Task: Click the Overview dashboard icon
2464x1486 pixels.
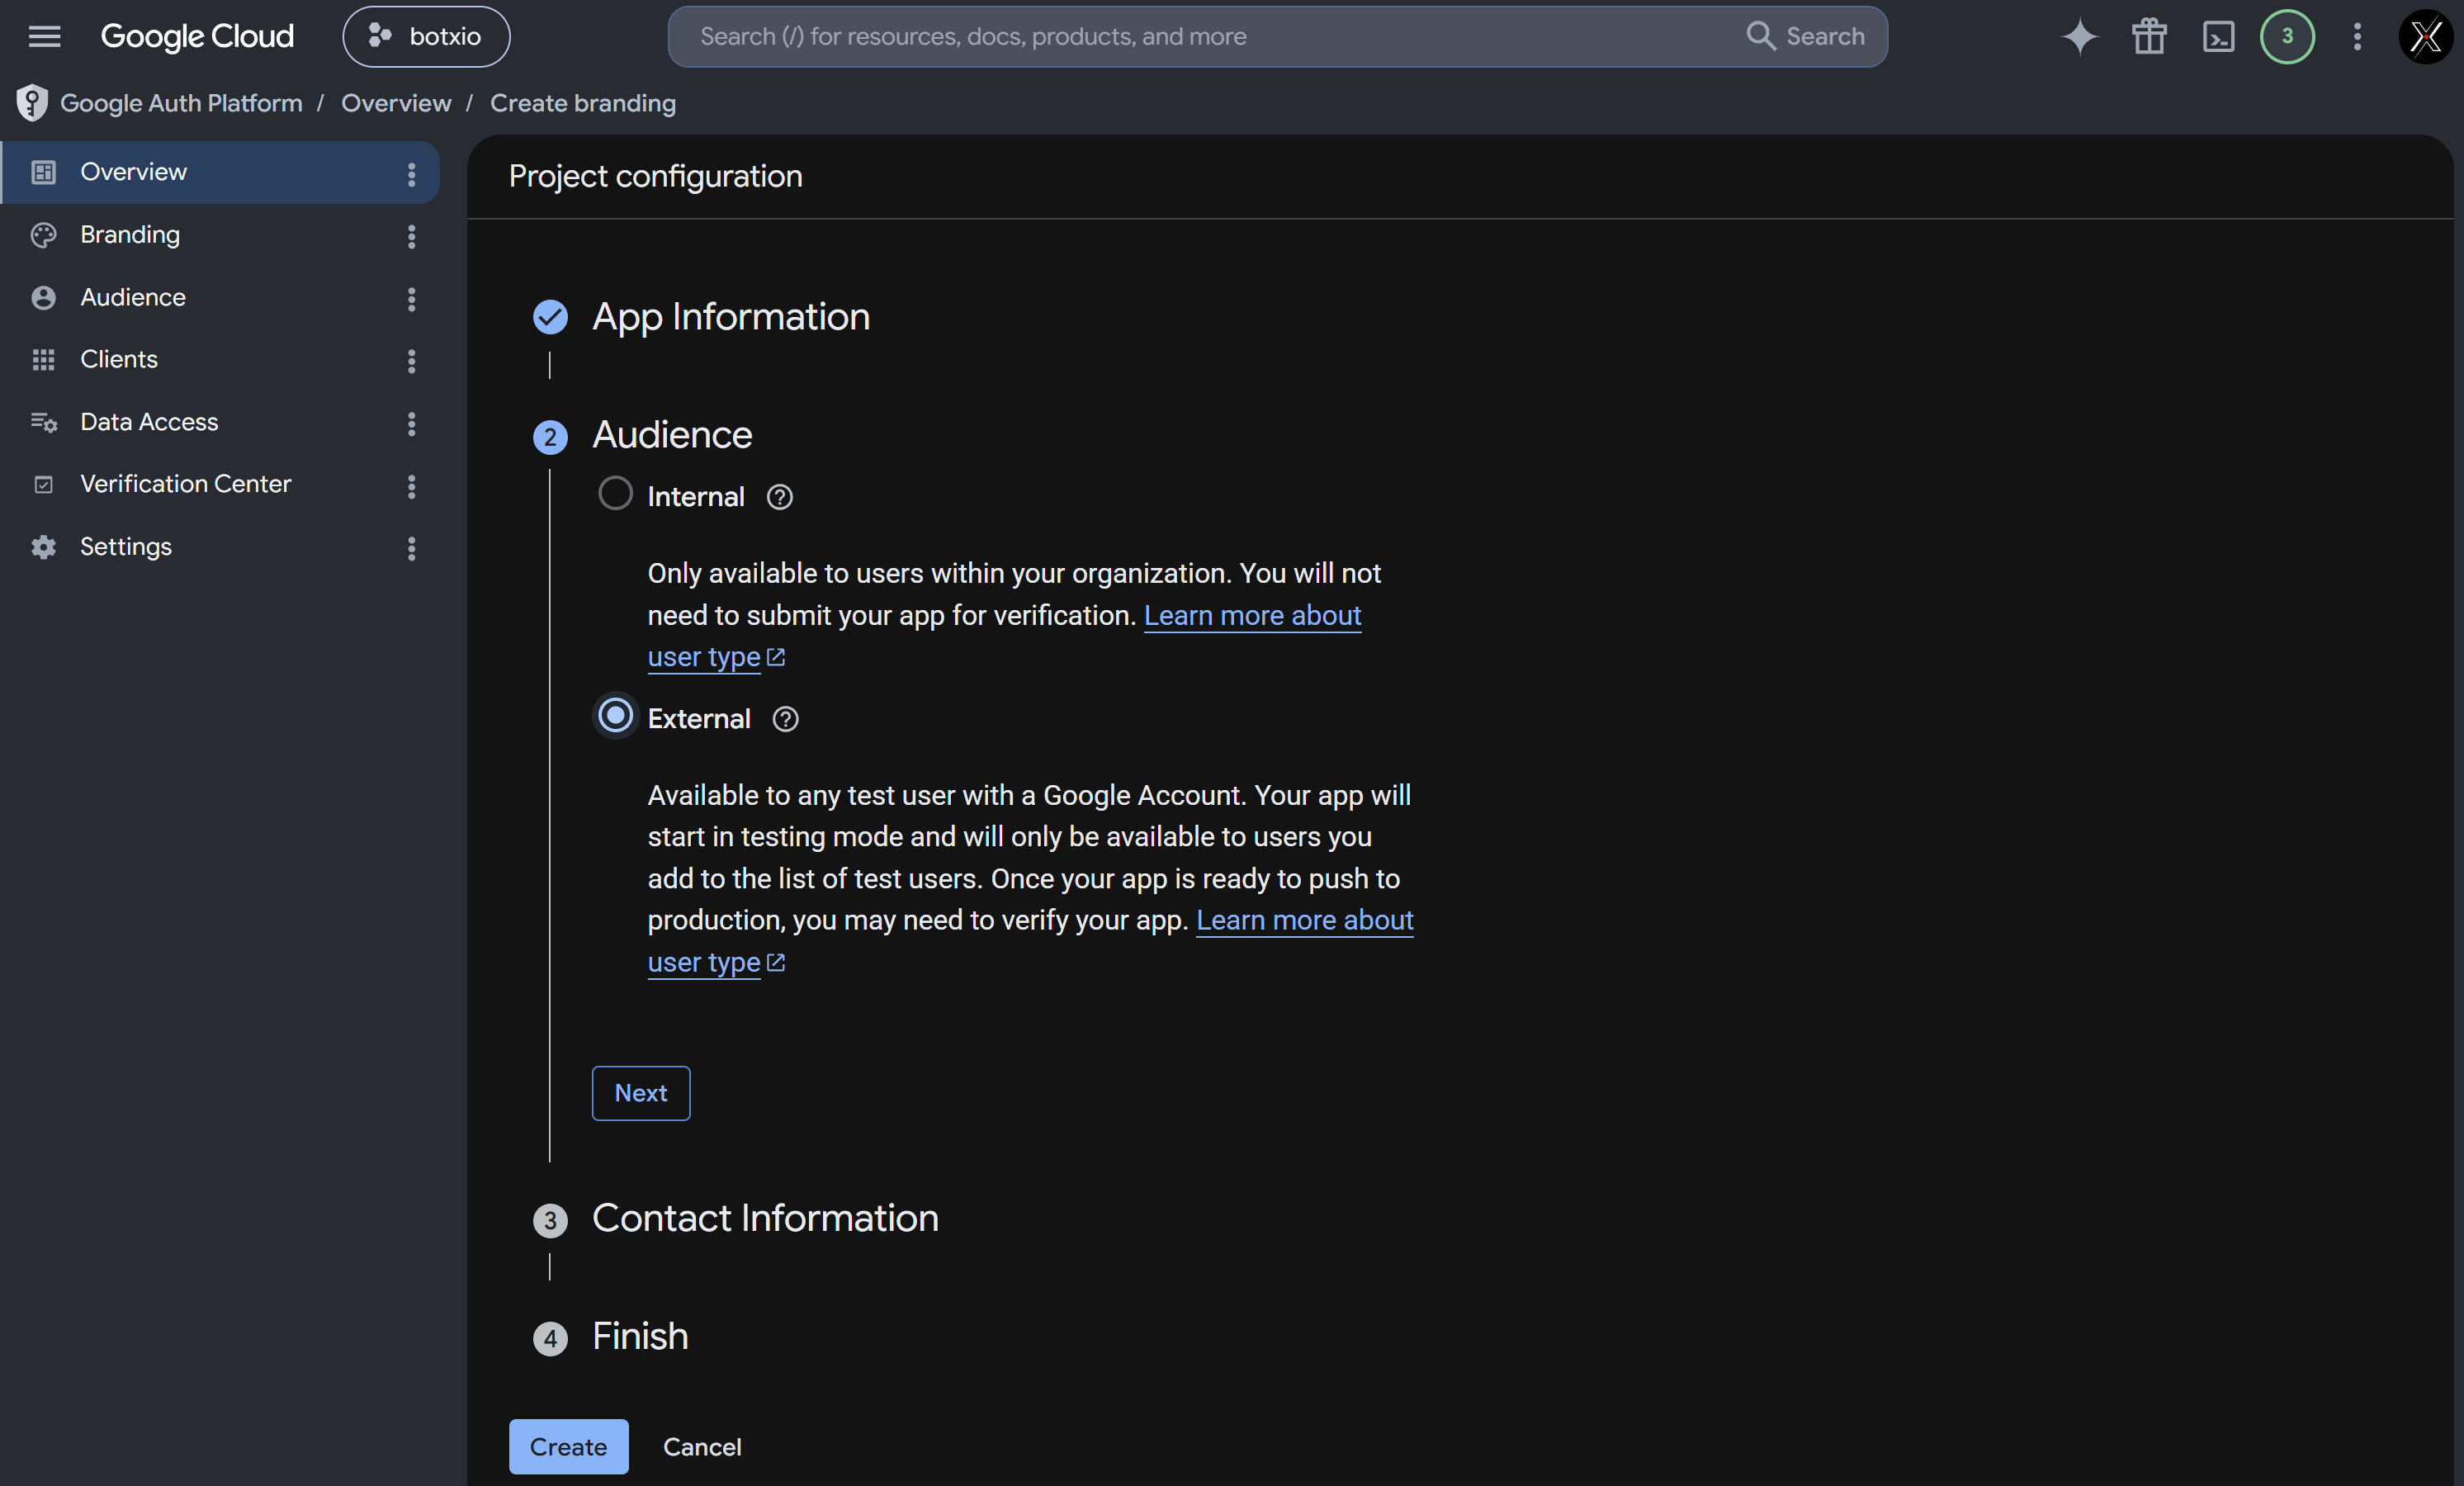Action: point(43,172)
